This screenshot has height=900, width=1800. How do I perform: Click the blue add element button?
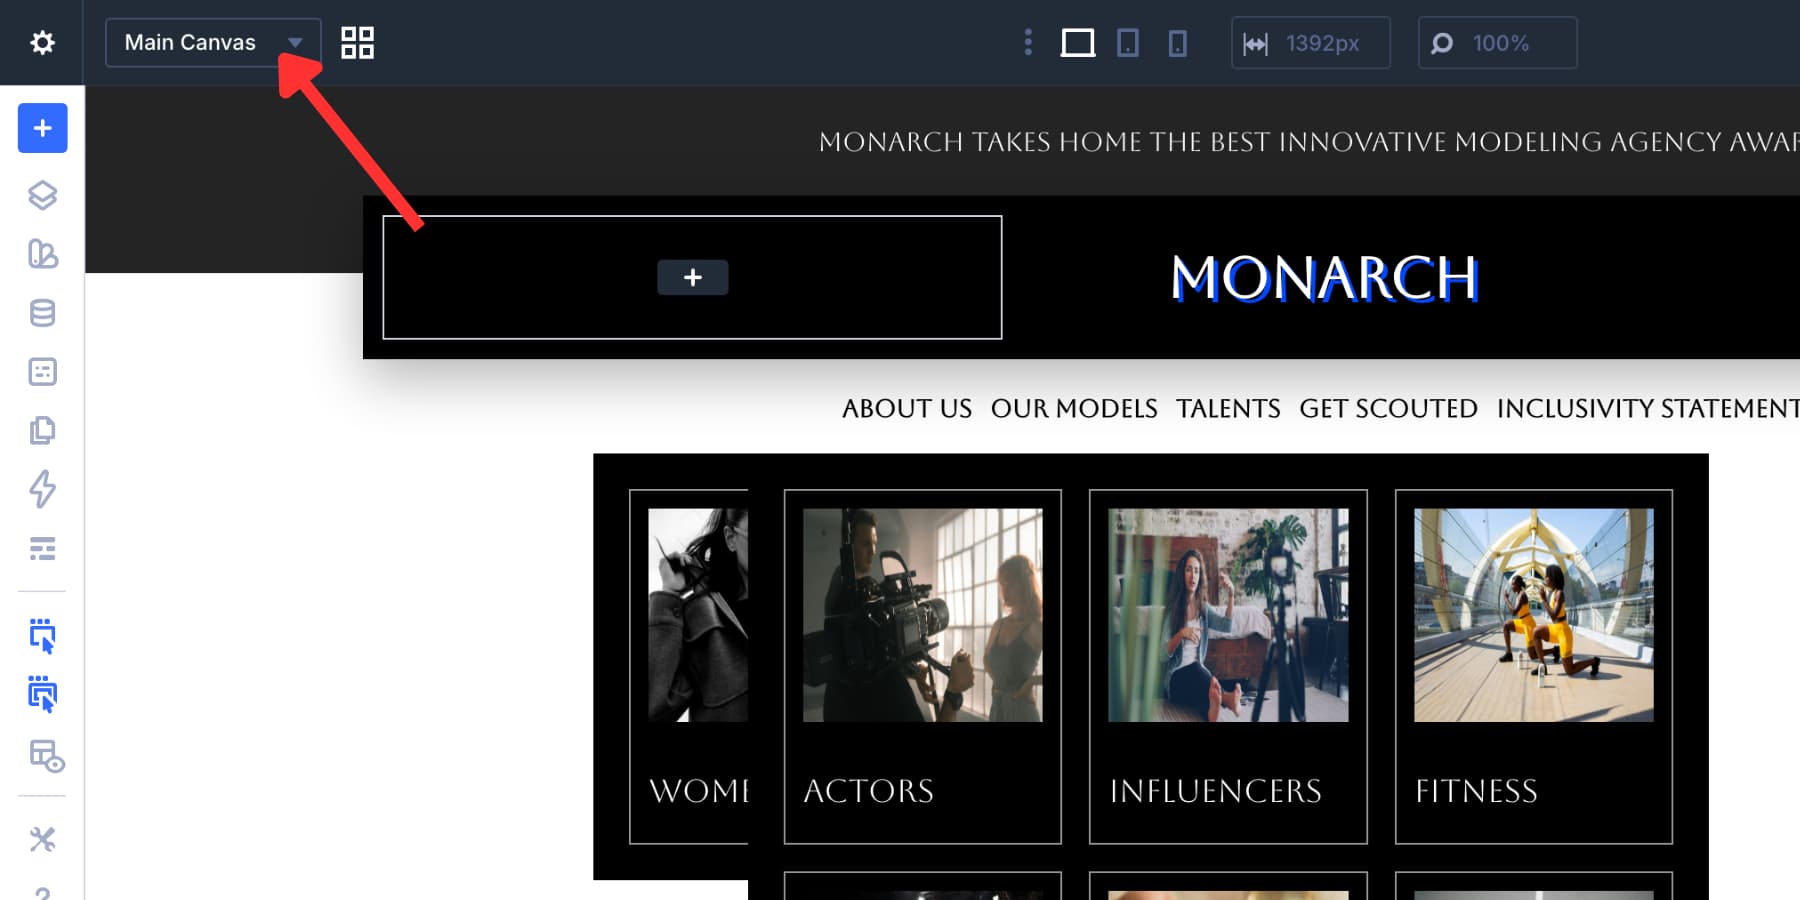43,128
